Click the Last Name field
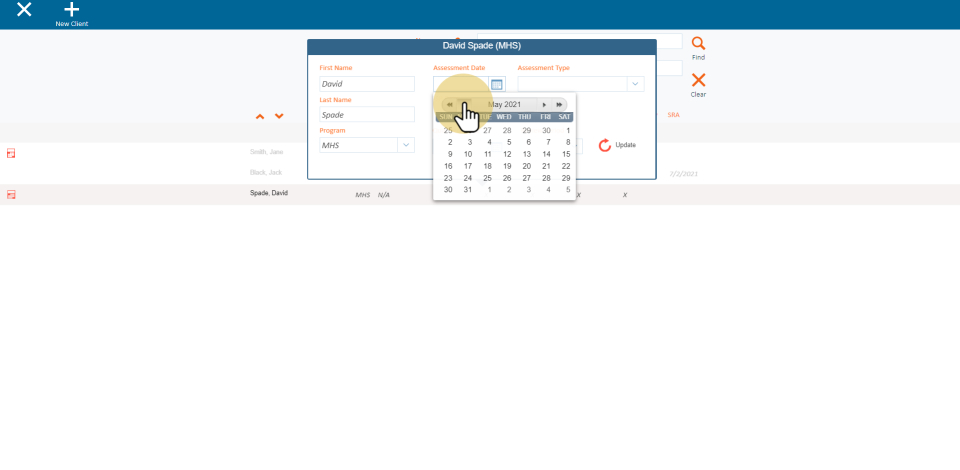This screenshot has width=960, height=470. (366, 115)
